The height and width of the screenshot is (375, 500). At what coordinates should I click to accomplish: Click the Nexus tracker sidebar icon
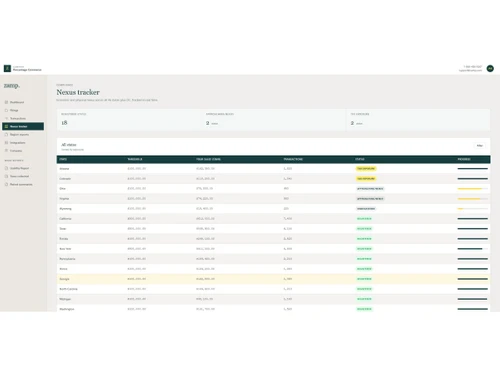[x=6, y=126]
